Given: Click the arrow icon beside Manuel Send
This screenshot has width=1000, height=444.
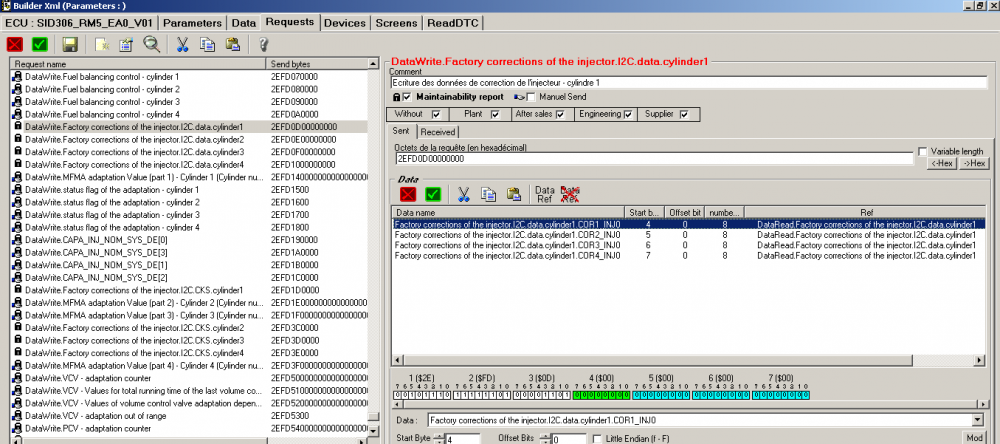Looking at the screenshot, I should coord(519,98).
